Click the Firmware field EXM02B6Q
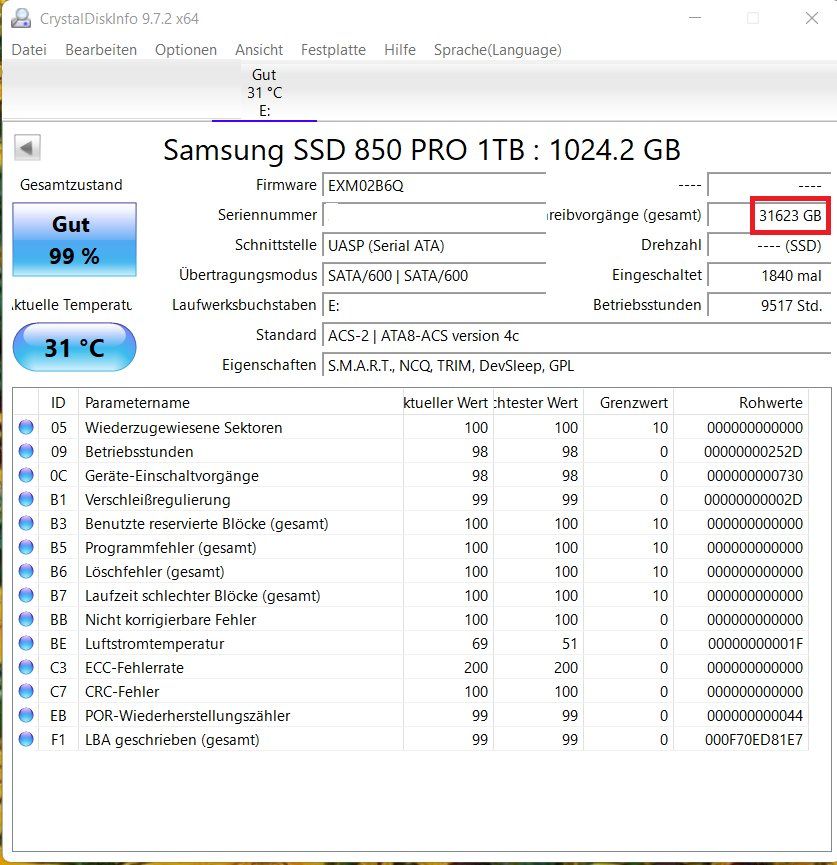The height and width of the screenshot is (865, 837). 434,185
